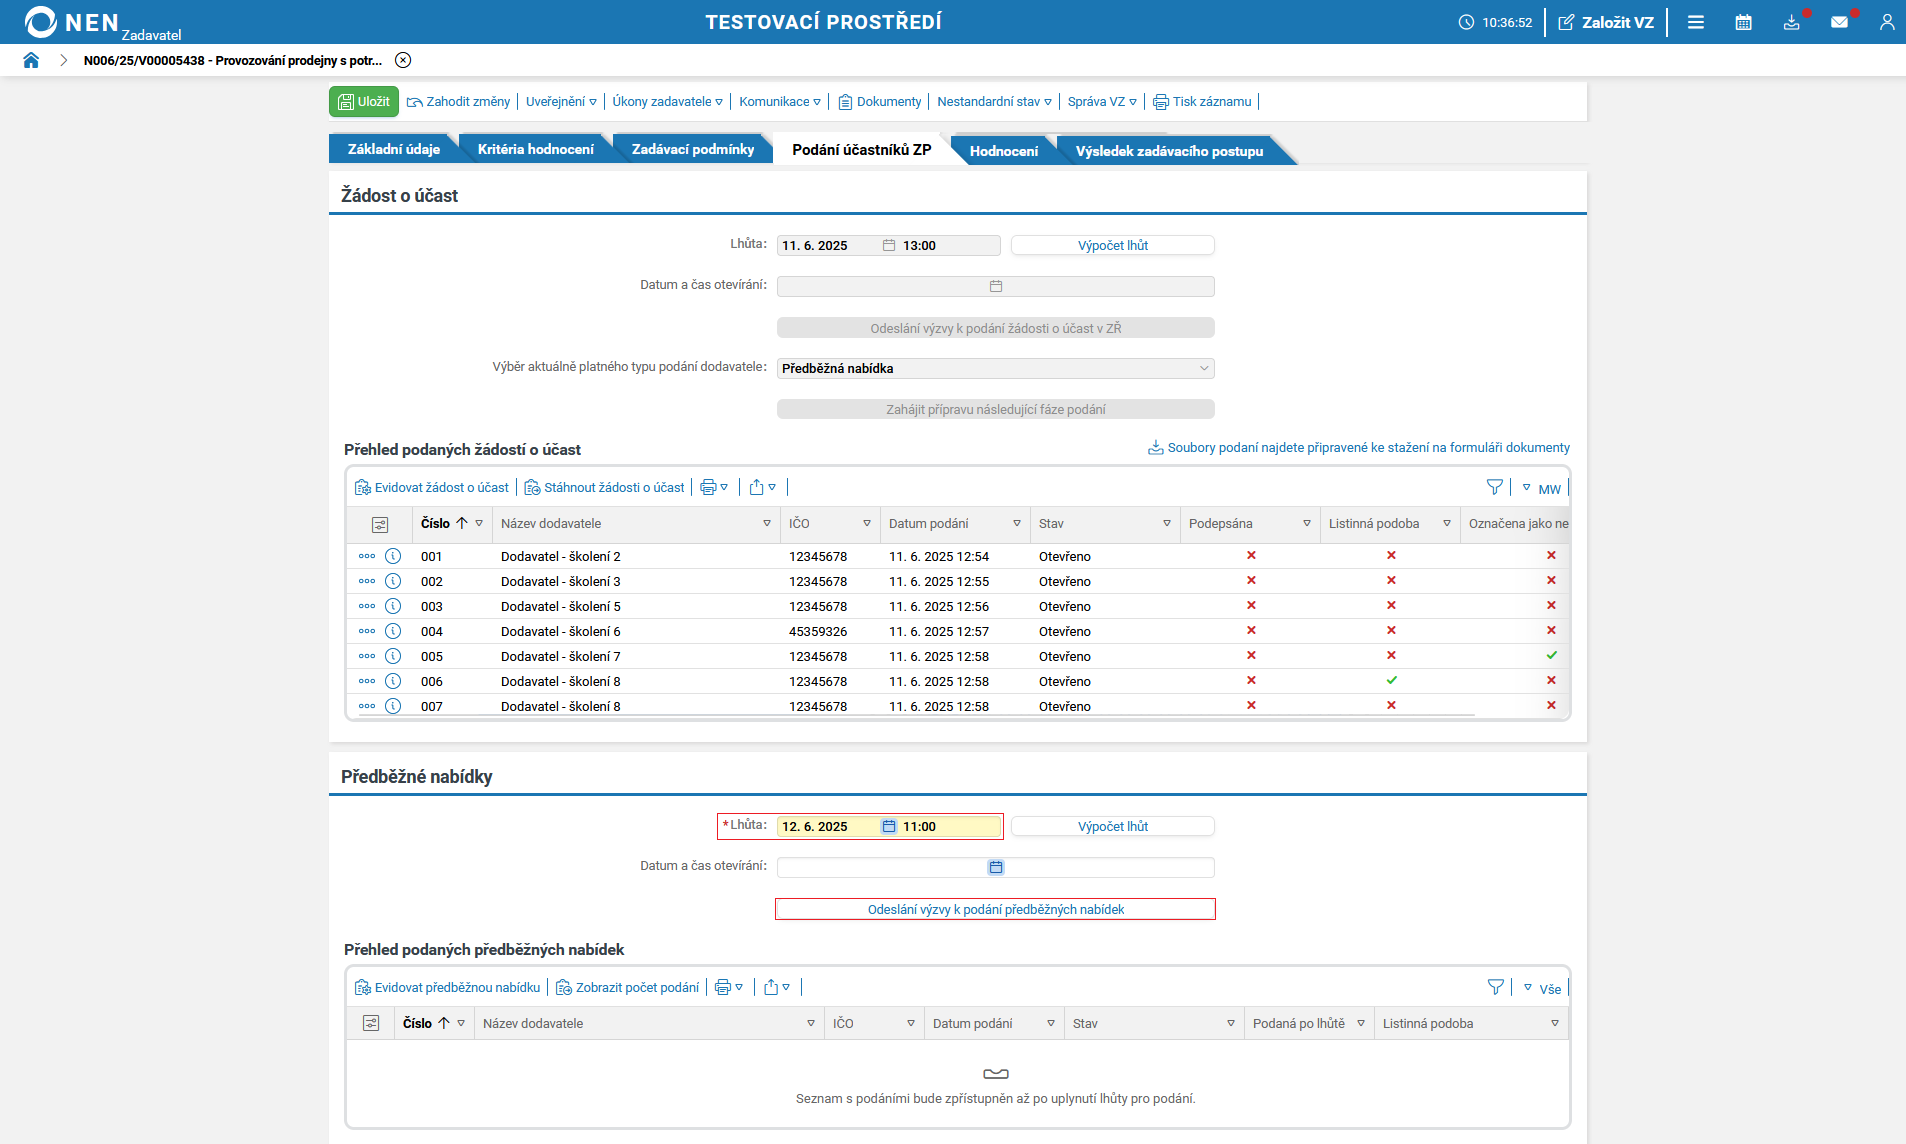Close the N006/25/V00005438 record tab

(x=403, y=60)
